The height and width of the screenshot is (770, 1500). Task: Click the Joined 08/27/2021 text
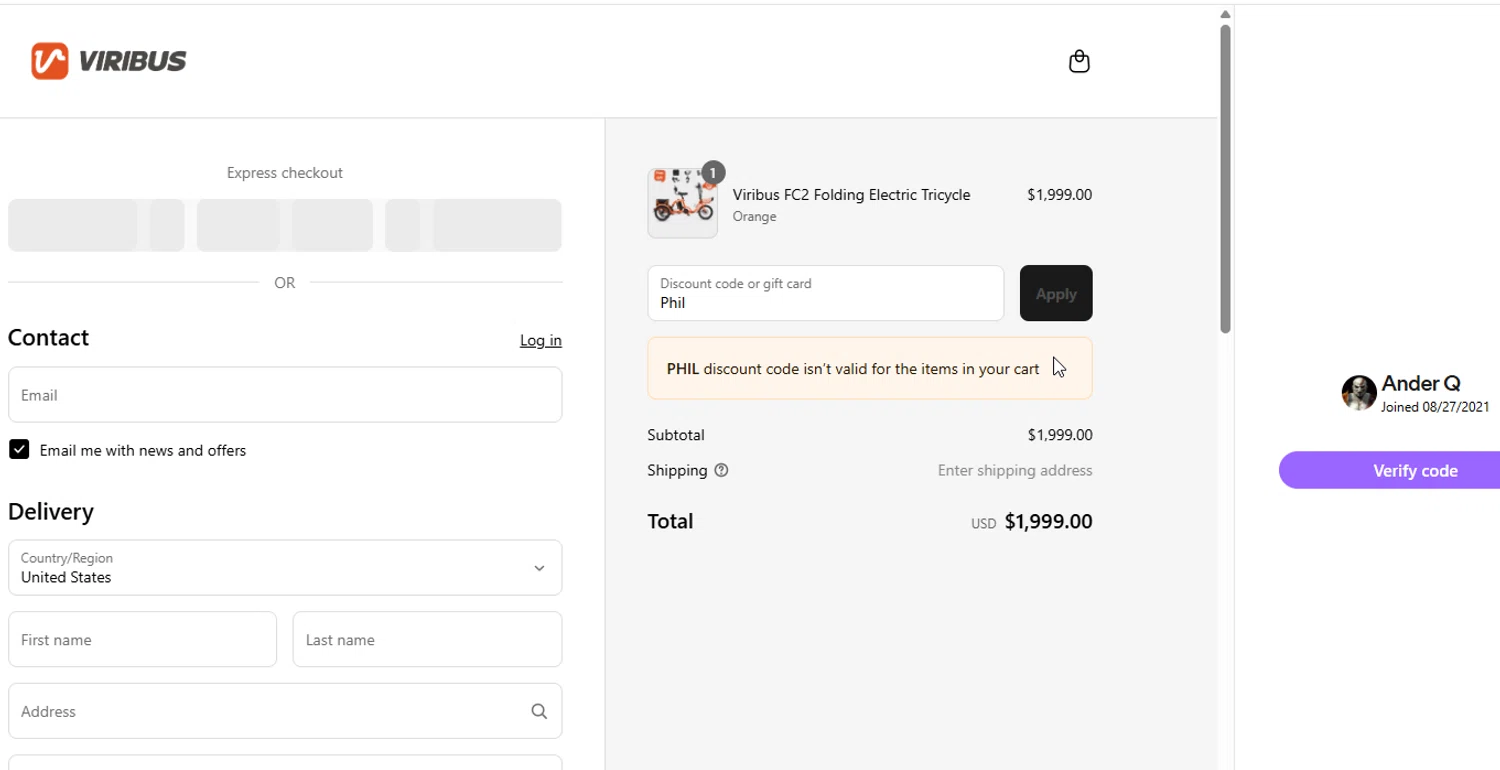(1435, 407)
